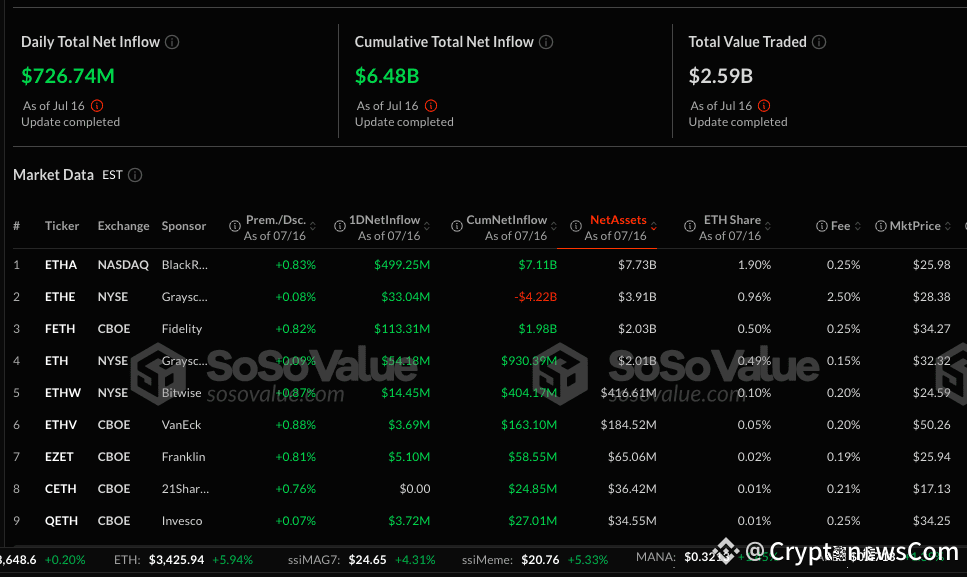
Task: Click info icon next to Market Data EST
Action: pyautogui.click(x=135, y=175)
